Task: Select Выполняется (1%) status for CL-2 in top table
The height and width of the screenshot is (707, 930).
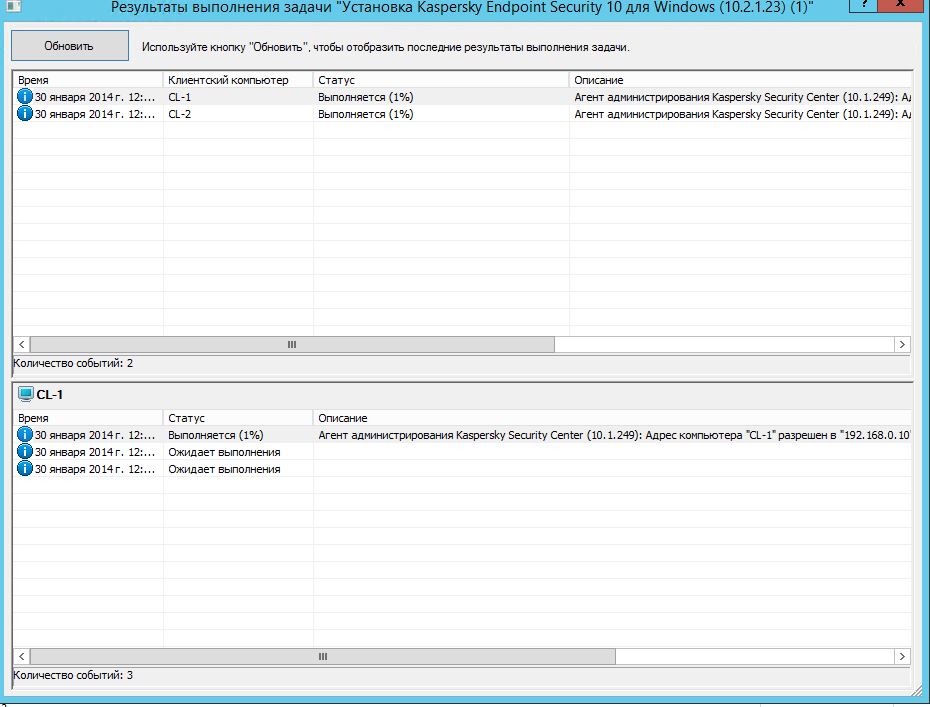Action: point(365,114)
